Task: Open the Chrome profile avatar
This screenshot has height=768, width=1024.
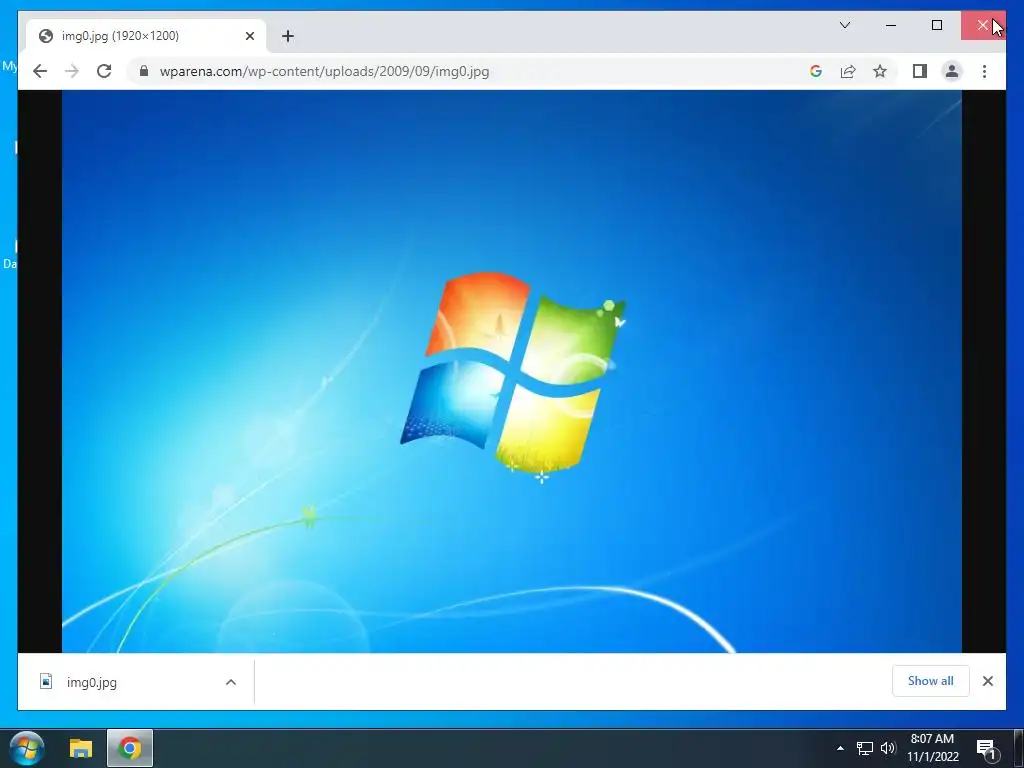Action: tap(952, 71)
